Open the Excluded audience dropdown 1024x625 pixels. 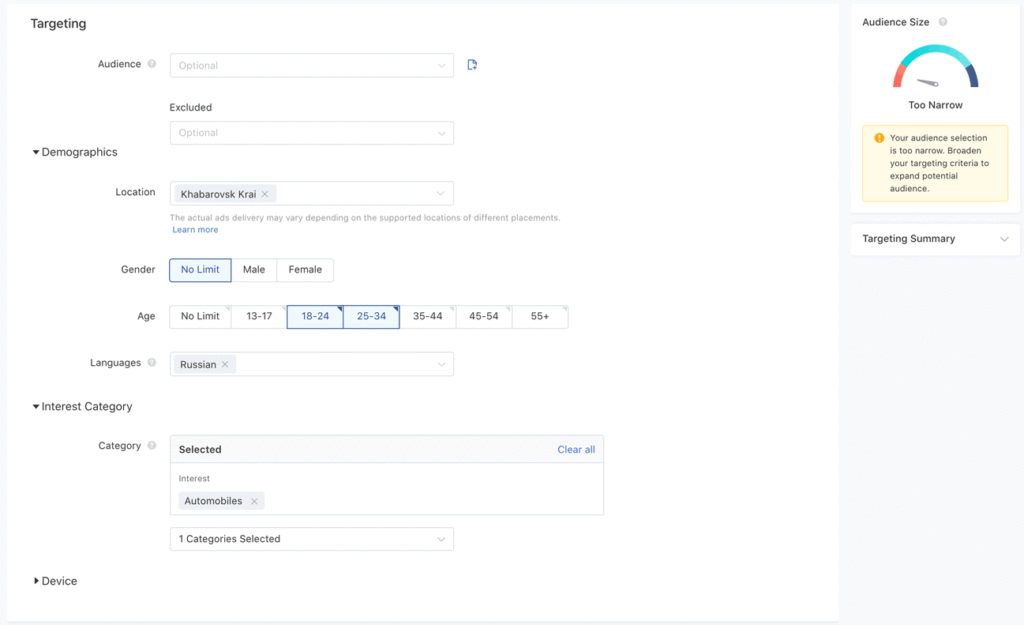point(311,133)
